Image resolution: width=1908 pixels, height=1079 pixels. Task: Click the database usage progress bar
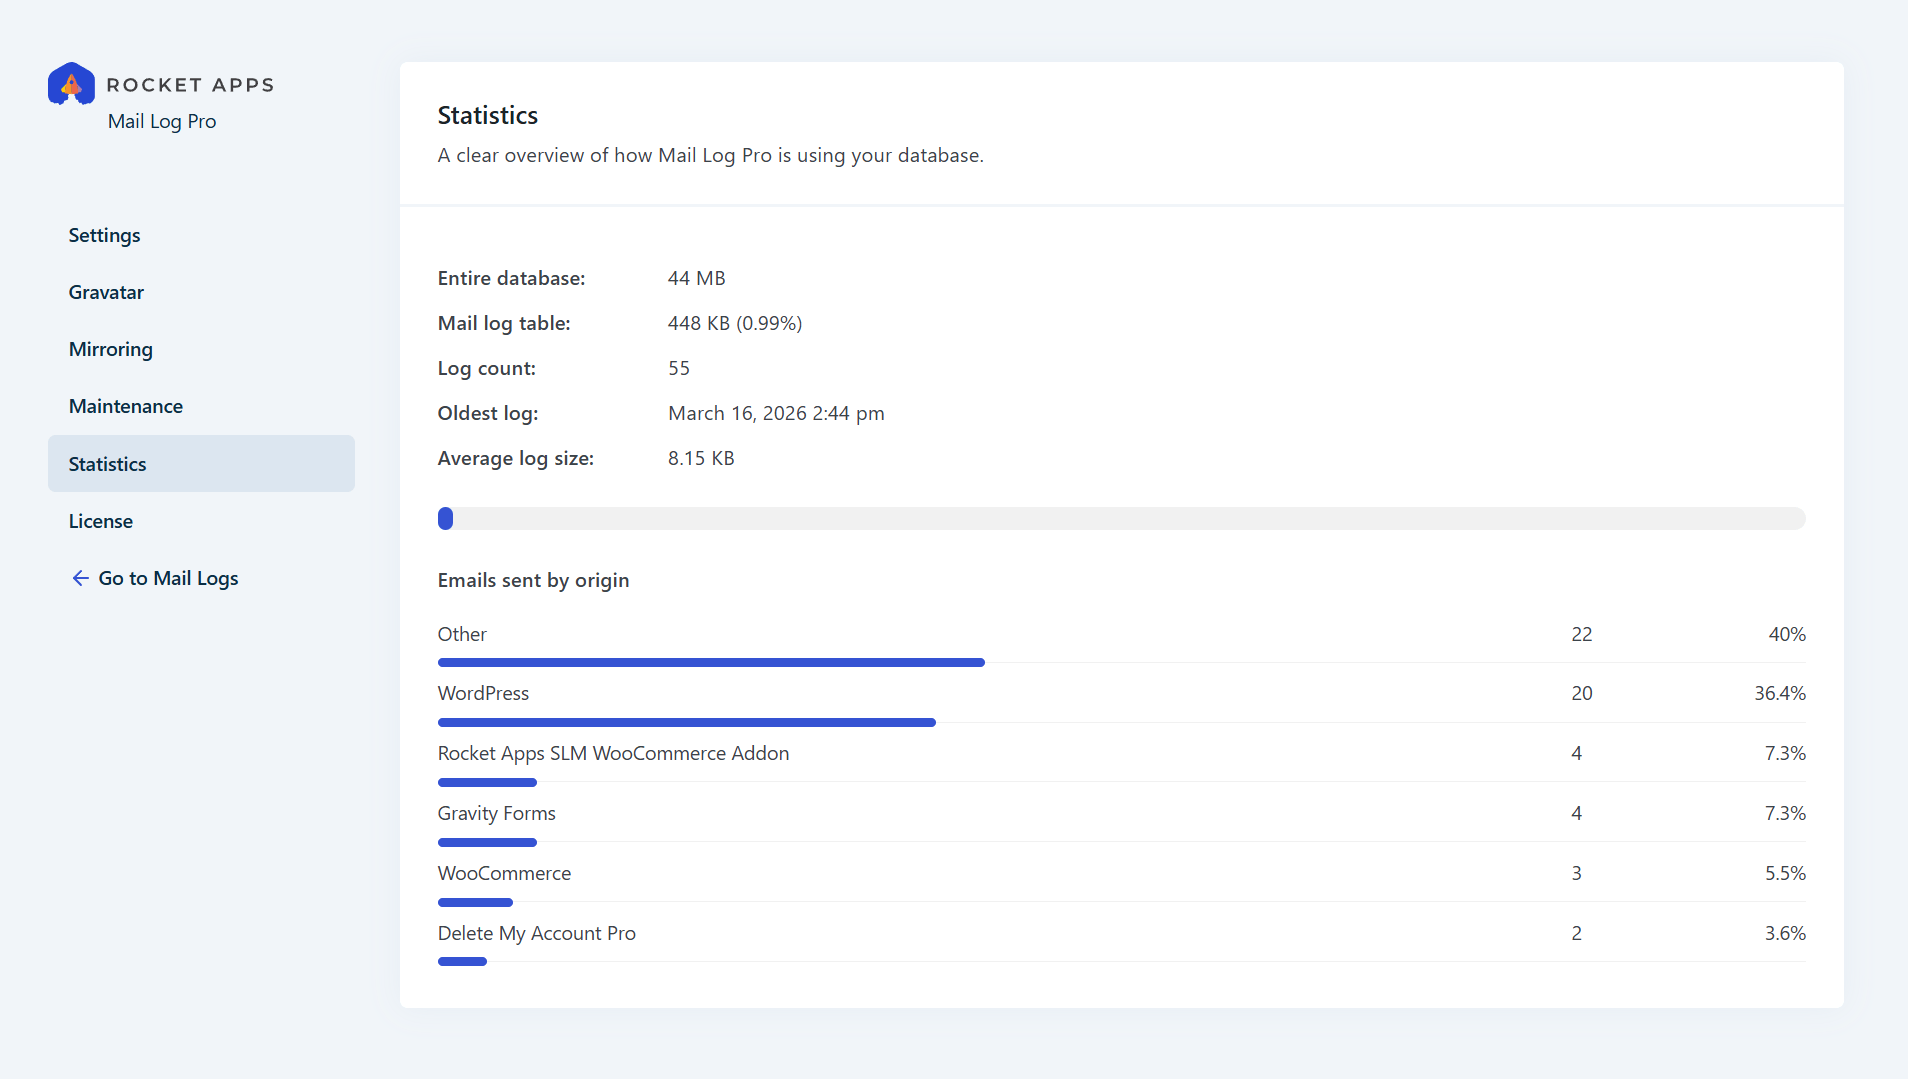1120,518
